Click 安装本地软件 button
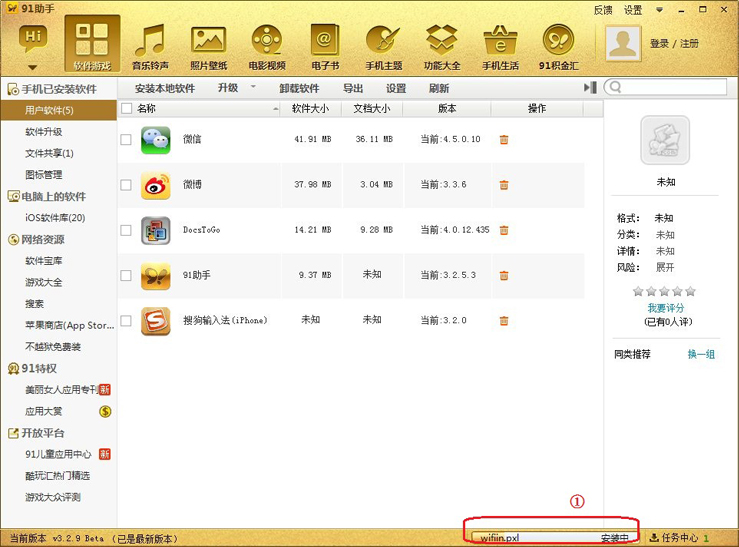 (x=165, y=88)
